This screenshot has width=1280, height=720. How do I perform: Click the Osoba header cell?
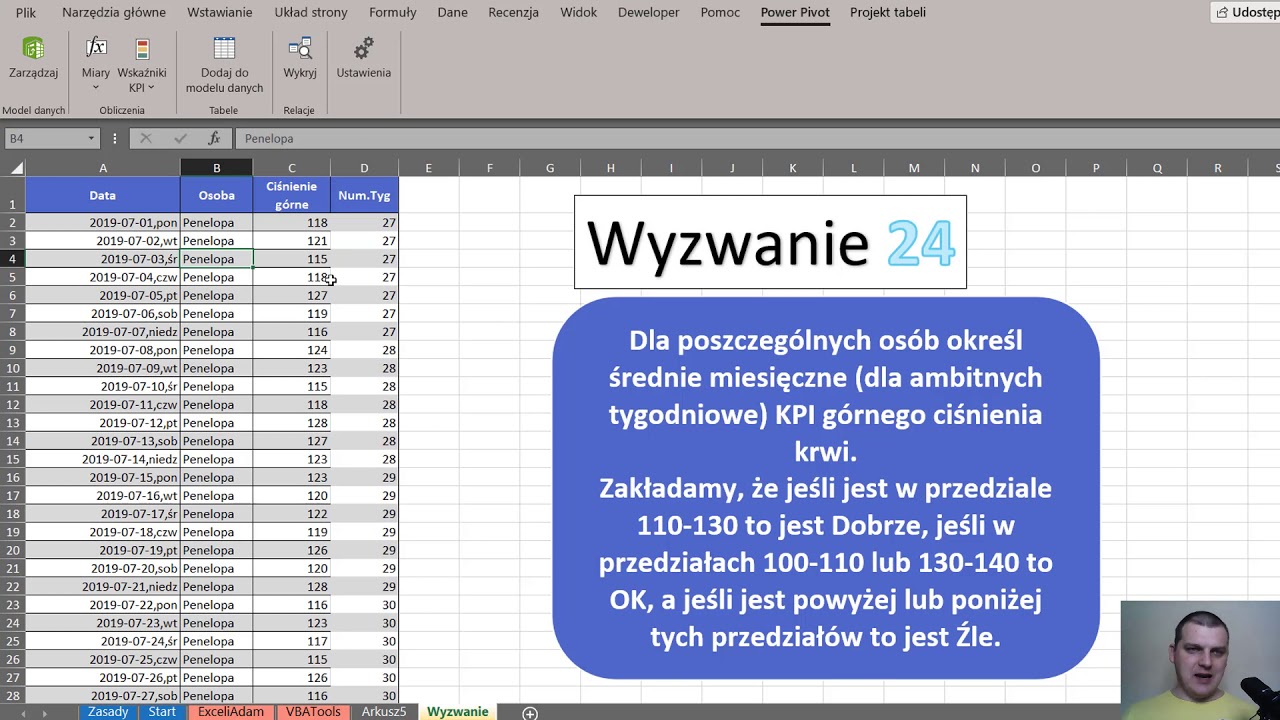(x=216, y=195)
